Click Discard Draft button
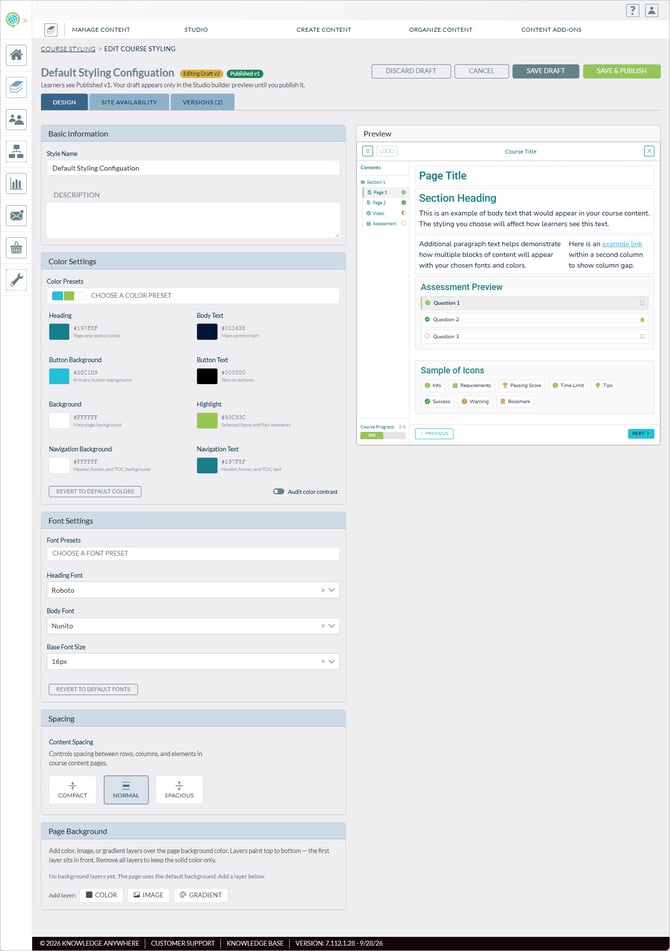The width and height of the screenshot is (670, 951). click(411, 71)
